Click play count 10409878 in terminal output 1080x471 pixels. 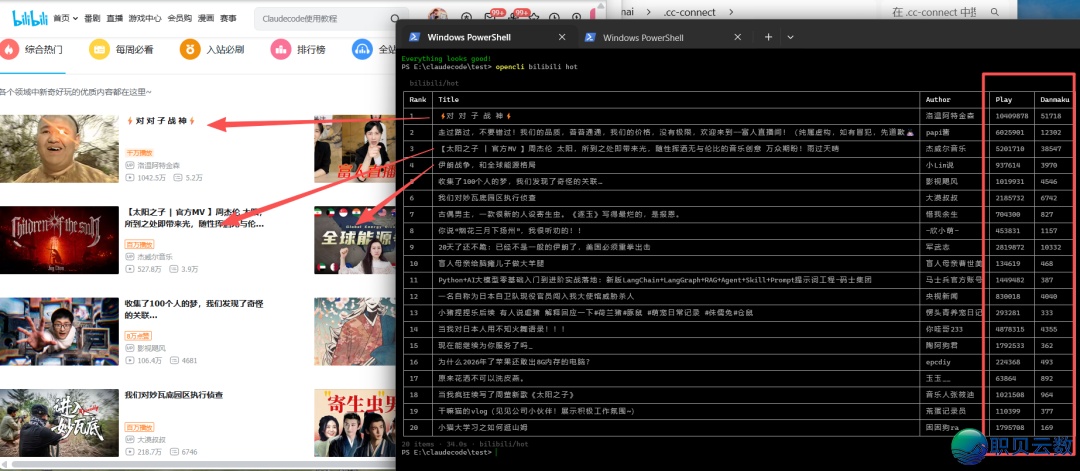click(x=1012, y=116)
